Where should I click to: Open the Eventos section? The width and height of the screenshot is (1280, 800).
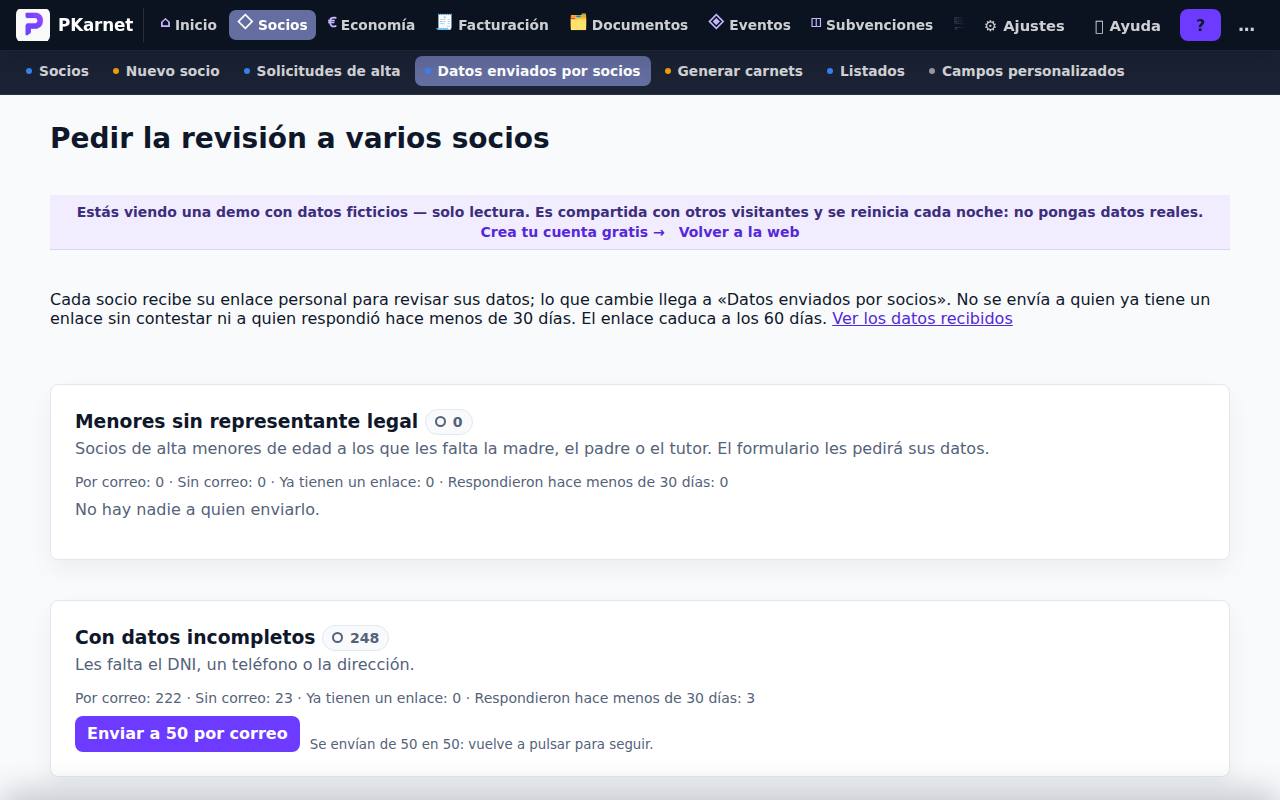click(x=749, y=25)
